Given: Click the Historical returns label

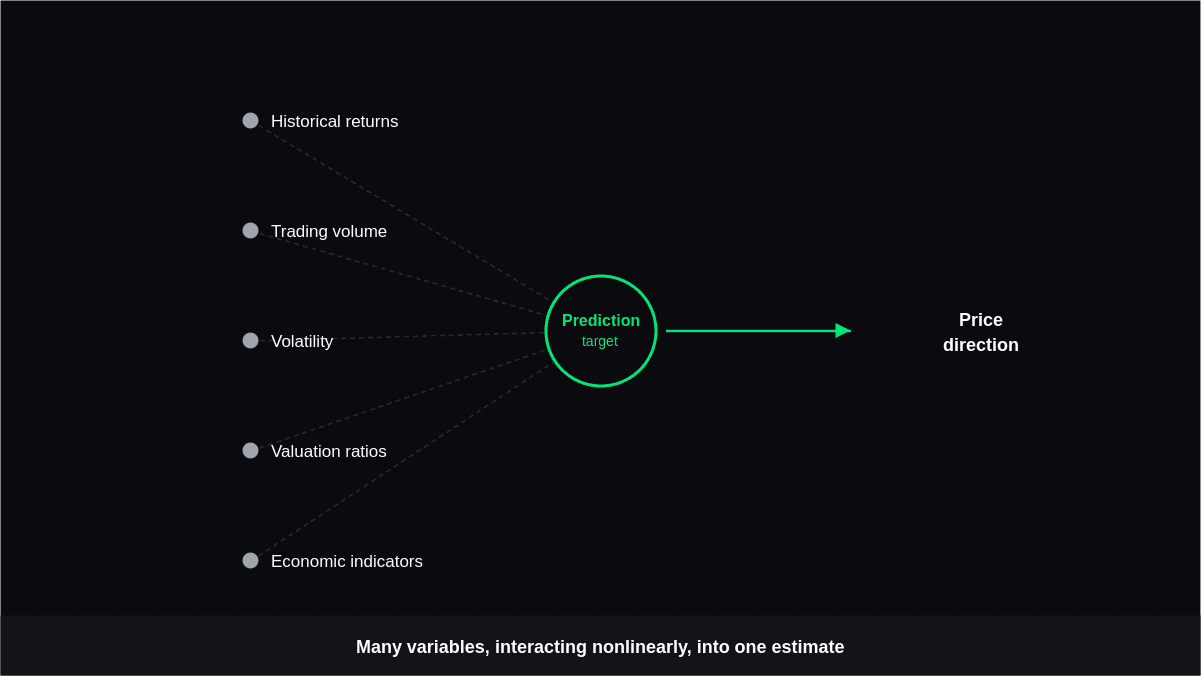Looking at the screenshot, I should [x=334, y=122].
